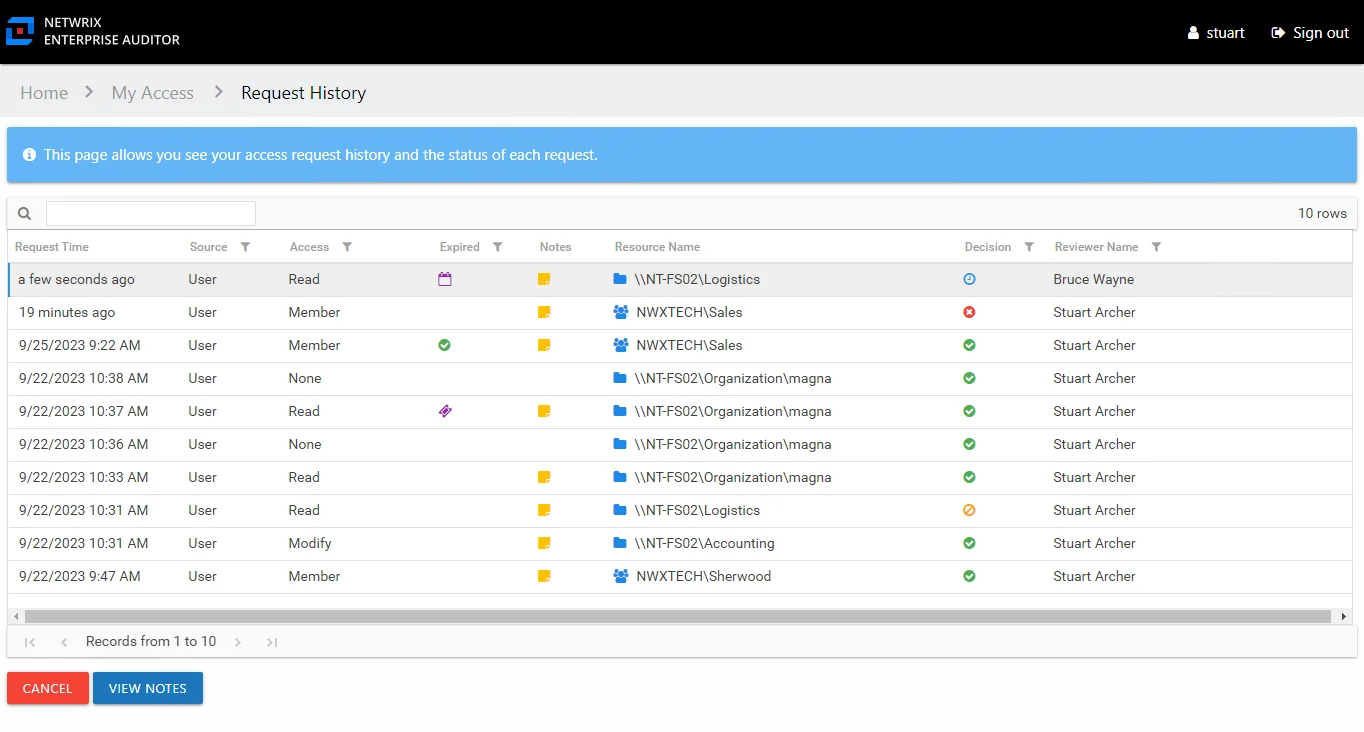Focus the table search input field
The width and height of the screenshot is (1364, 732).
[x=151, y=213]
